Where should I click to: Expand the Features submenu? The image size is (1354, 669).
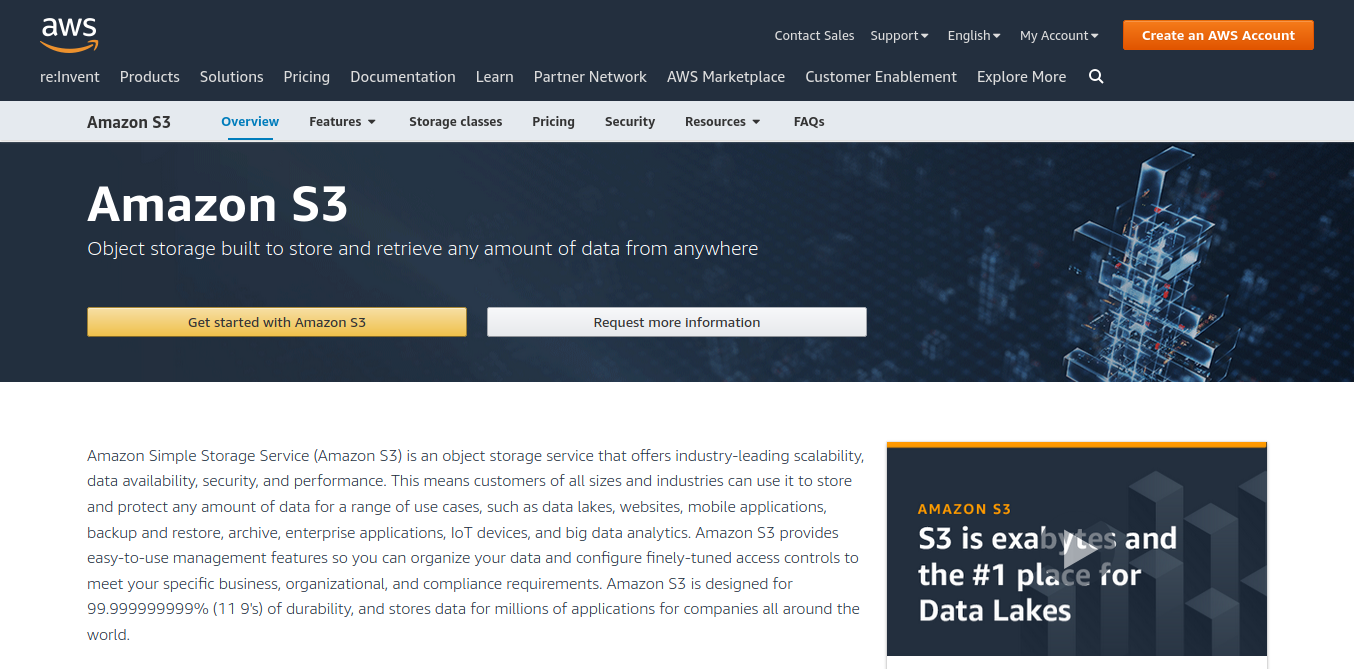point(342,121)
